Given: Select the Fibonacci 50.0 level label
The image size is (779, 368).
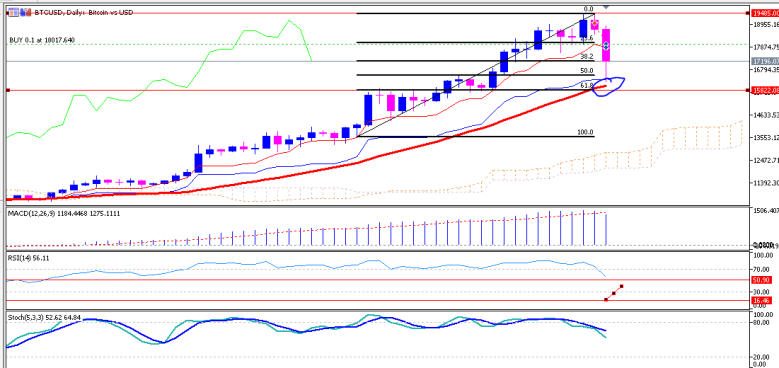Looking at the screenshot, I should (587, 71).
